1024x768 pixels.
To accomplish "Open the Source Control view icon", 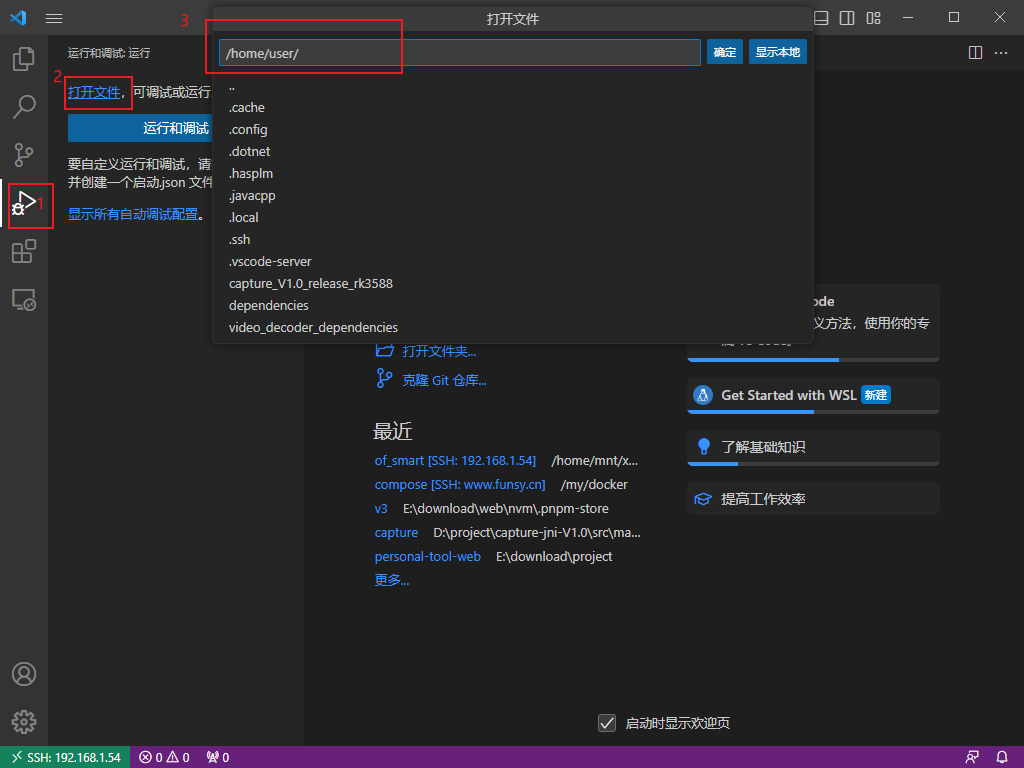I will [24, 155].
